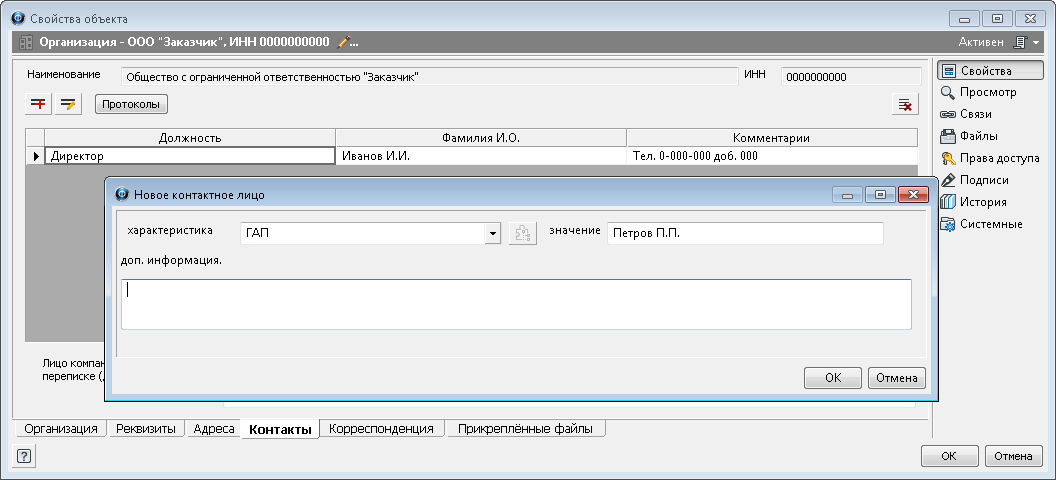Image resolution: width=1056 pixels, height=480 pixels.
Task: Open Файлы in the side panel
Action: tap(978, 136)
